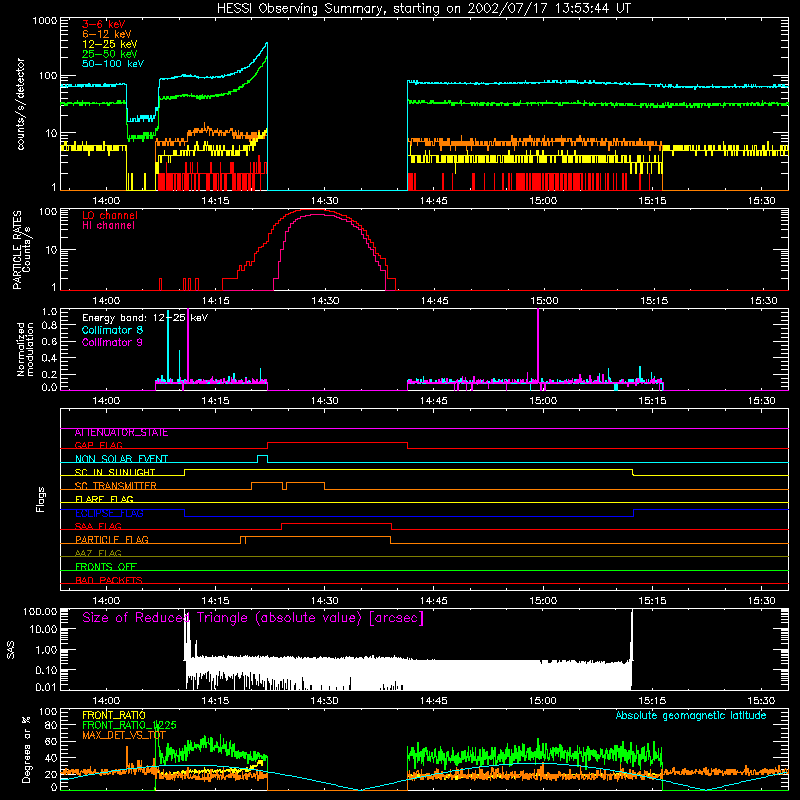Click the Degrees or % axis label
This screenshot has width=800, height=800.
(x=27, y=749)
